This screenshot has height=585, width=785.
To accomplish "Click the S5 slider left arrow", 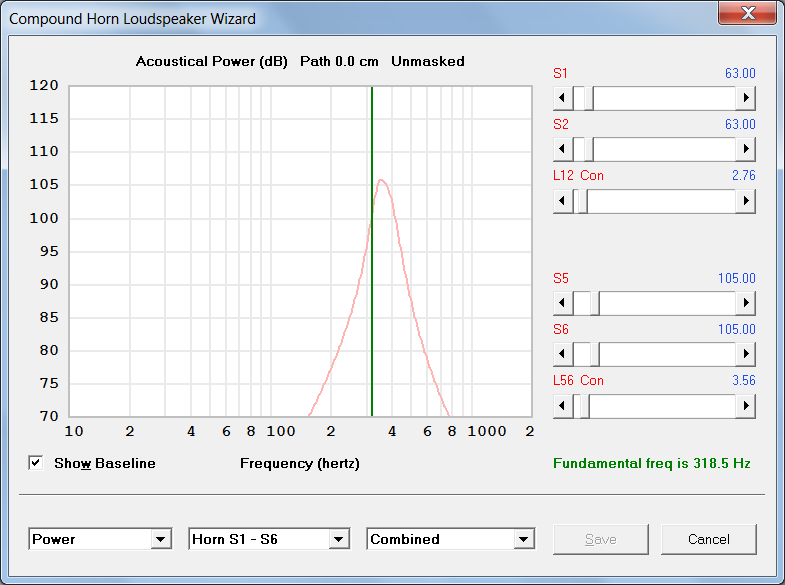I will (x=563, y=303).
